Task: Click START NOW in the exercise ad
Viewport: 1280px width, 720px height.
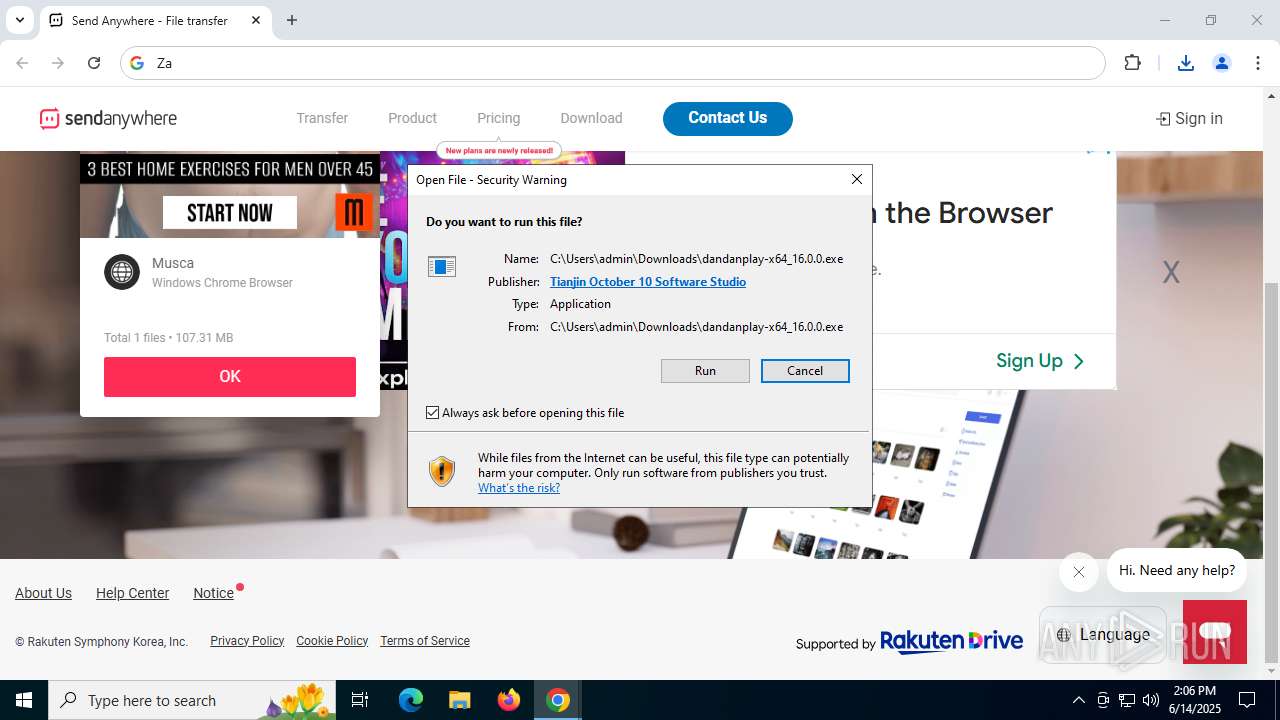Action: (230, 212)
